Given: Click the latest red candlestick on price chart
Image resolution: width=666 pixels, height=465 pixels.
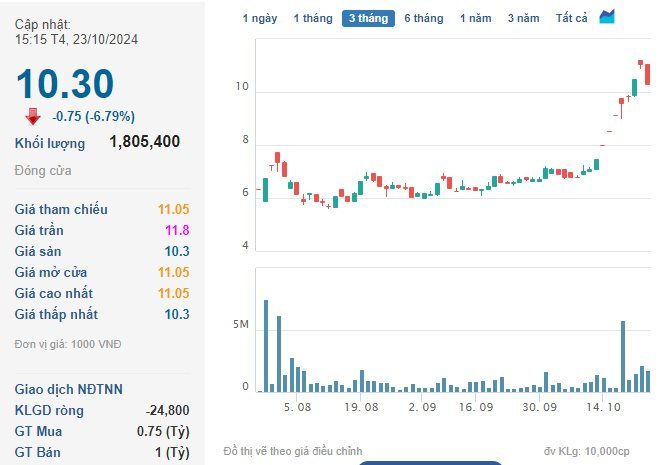Looking at the screenshot, I should (647, 74).
